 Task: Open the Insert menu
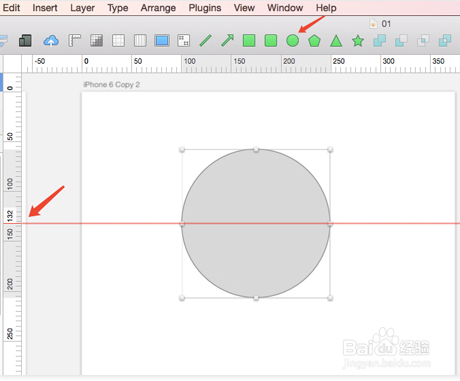pyautogui.click(x=45, y=8)
